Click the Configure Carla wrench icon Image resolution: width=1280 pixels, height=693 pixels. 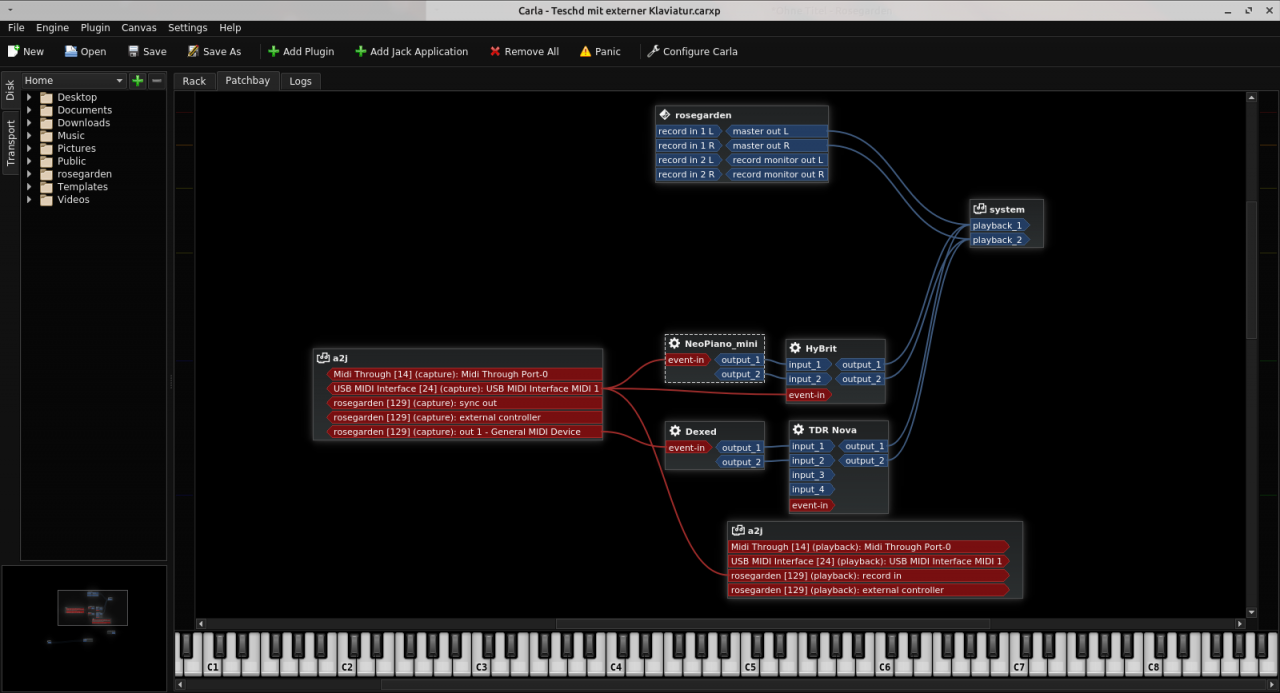(x=653, y=51)
